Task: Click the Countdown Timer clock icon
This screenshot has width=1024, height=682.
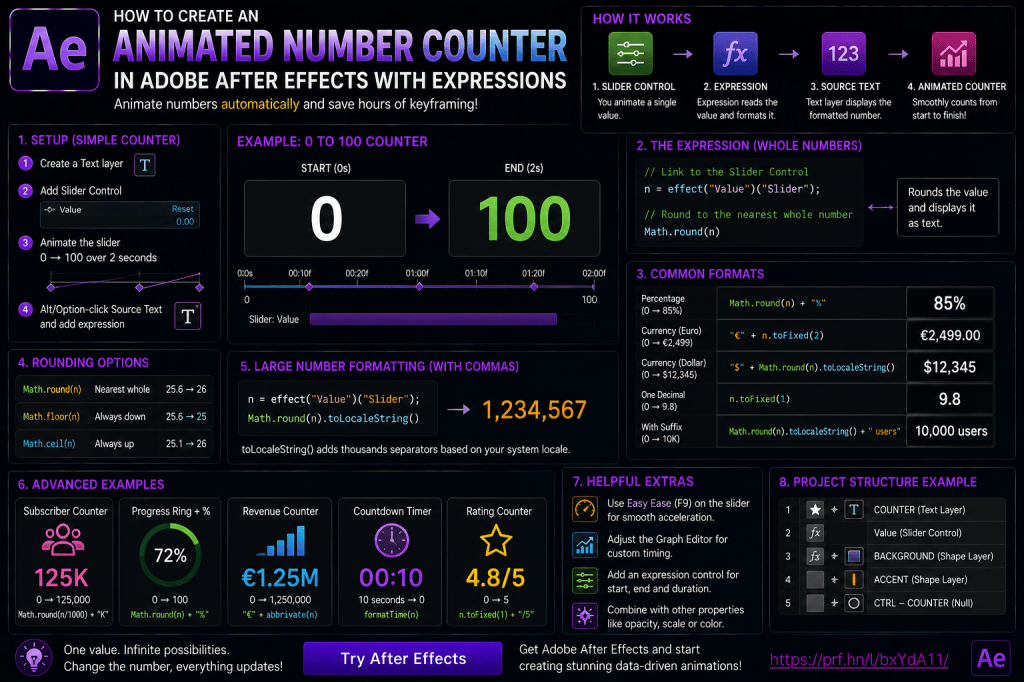Action: pos(392,541)
